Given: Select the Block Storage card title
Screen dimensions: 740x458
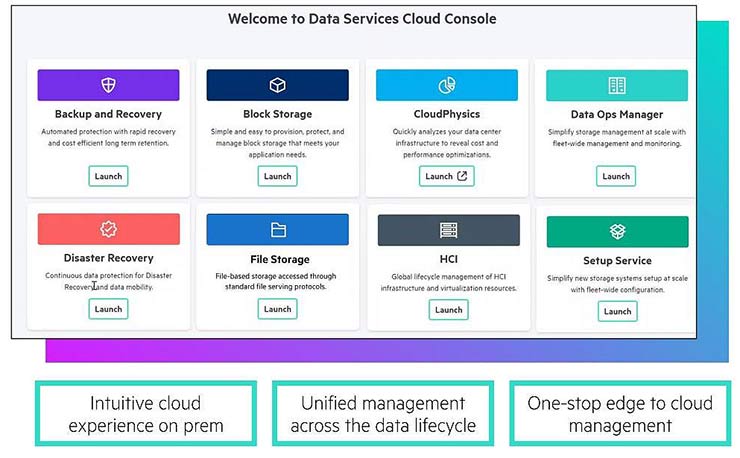Looking at the screenshot, I should [277, 114].
